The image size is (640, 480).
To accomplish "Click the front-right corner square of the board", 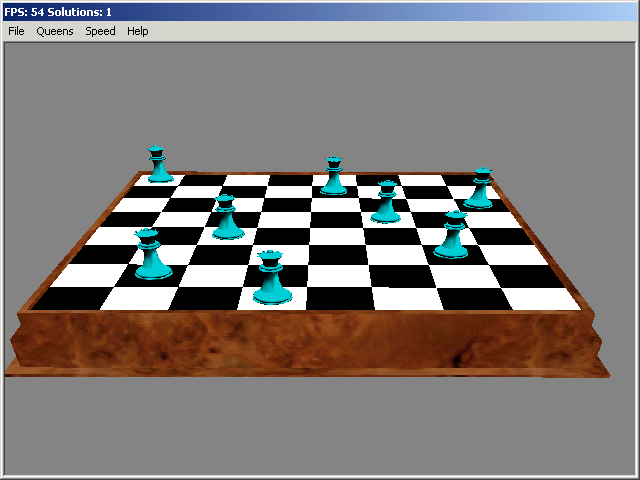I will [540, 298].
